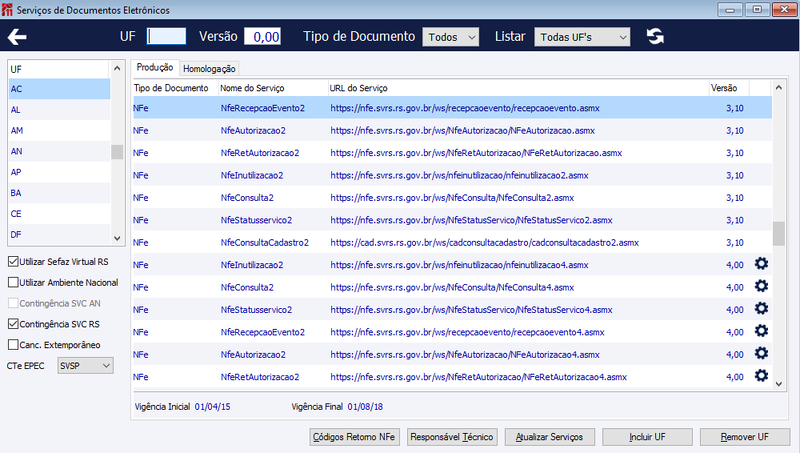Click UF list scrollbar up arrow
Viewport: 800px width, 453px height.
(x=117, y=68)
